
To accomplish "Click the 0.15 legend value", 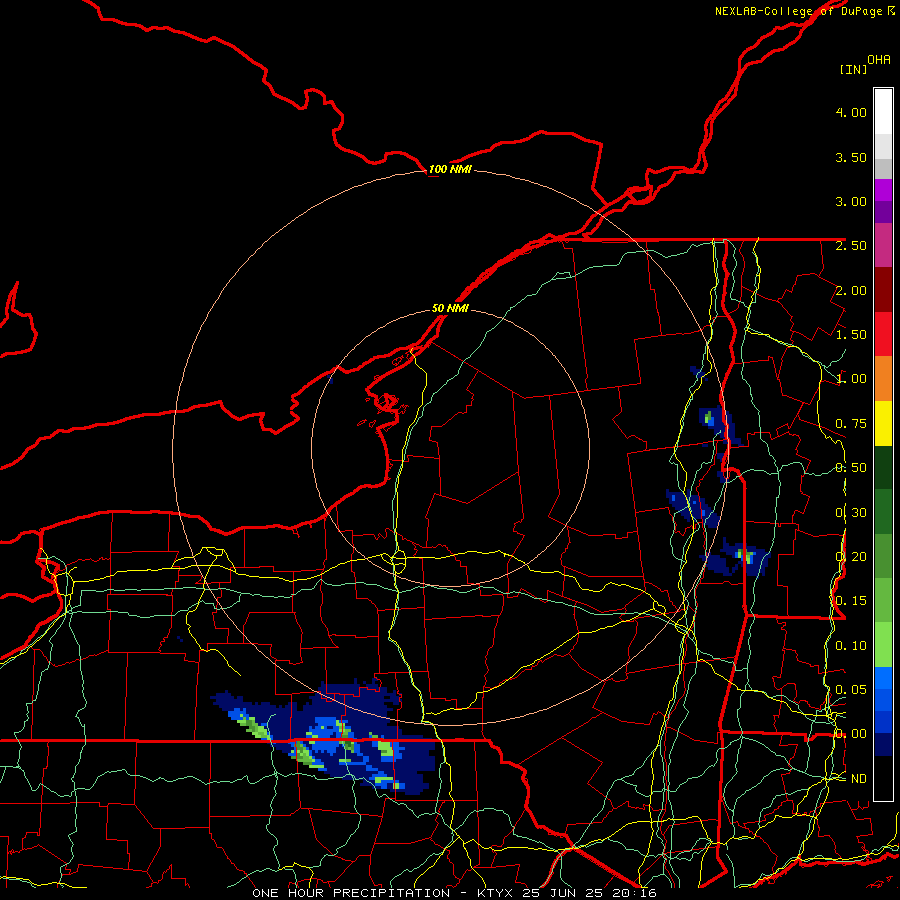I will tap(851, 601).
